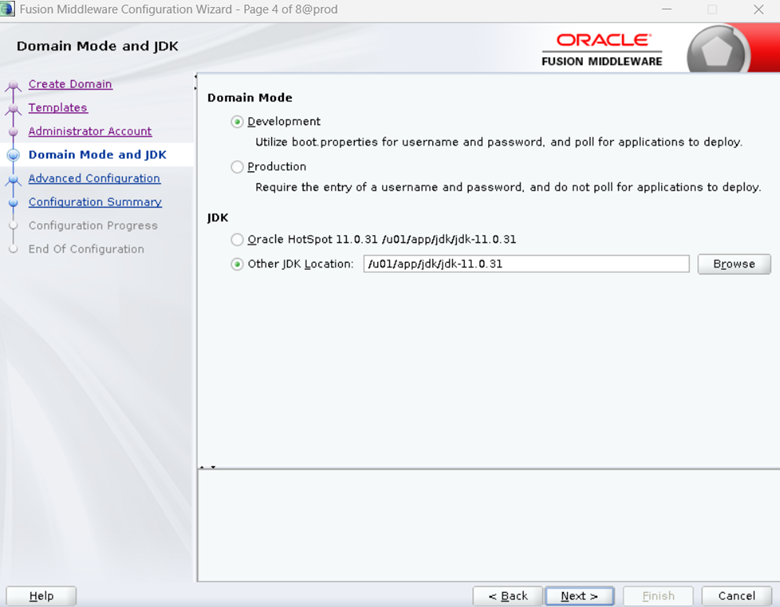This screenshot has height=607, width=780.
Task: Click the Next button
Action: click(x=580, y=596)
